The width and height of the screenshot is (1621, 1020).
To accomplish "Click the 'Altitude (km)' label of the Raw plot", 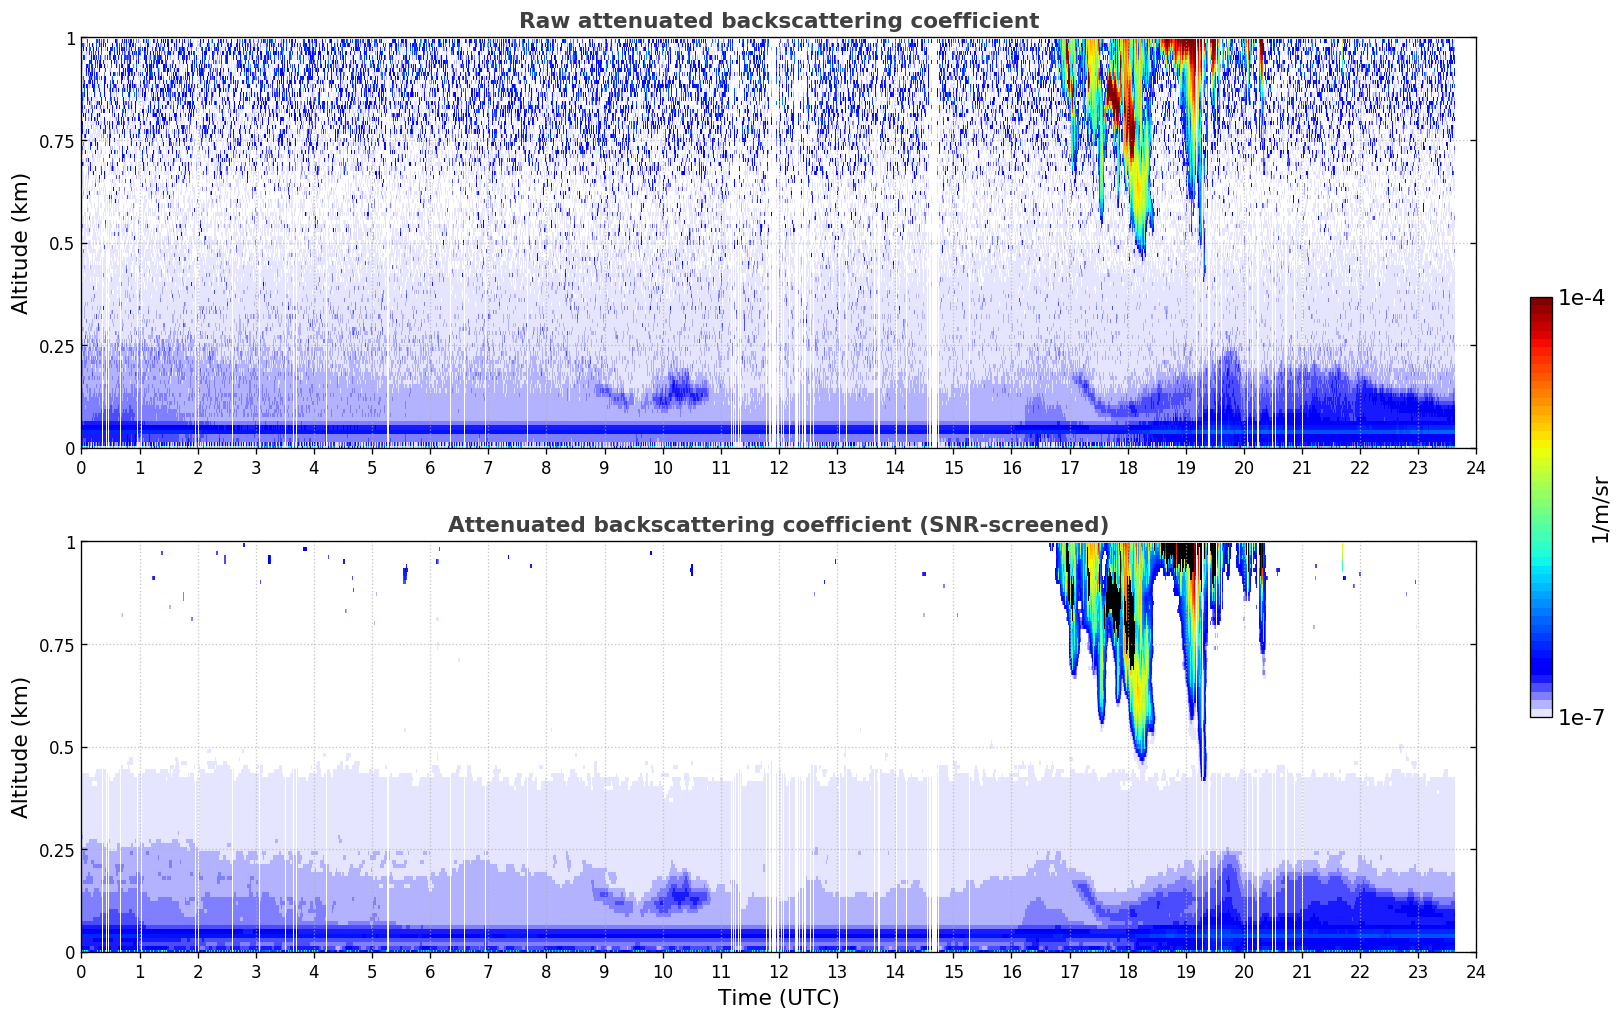I will [x=21, y=243].
